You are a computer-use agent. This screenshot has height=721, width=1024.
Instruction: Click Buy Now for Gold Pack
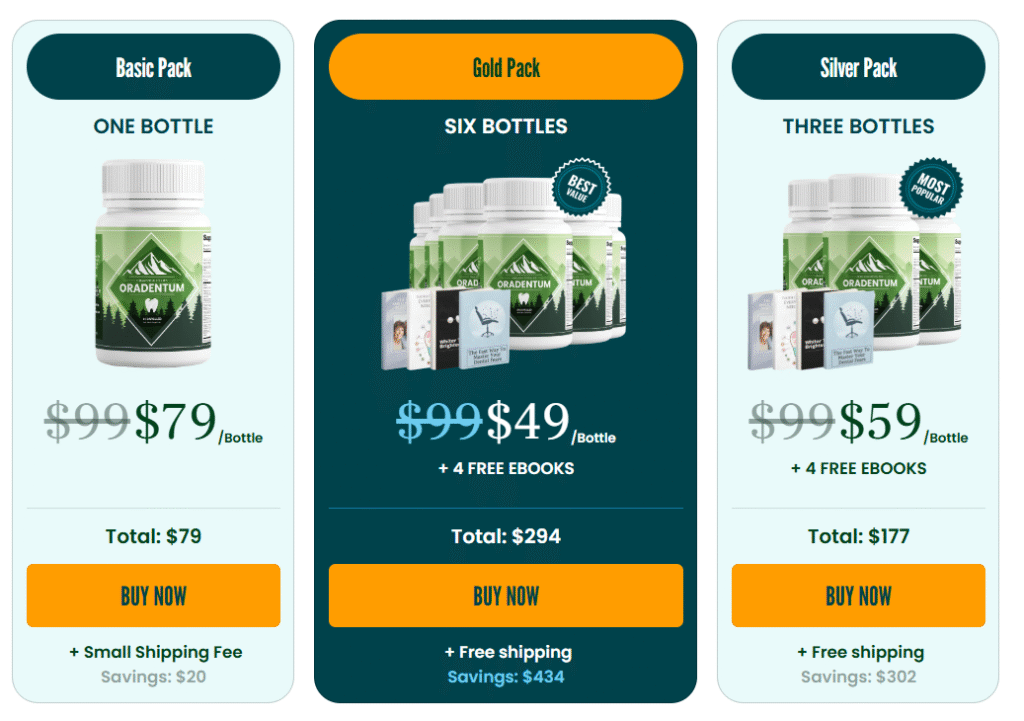point(506,595)
